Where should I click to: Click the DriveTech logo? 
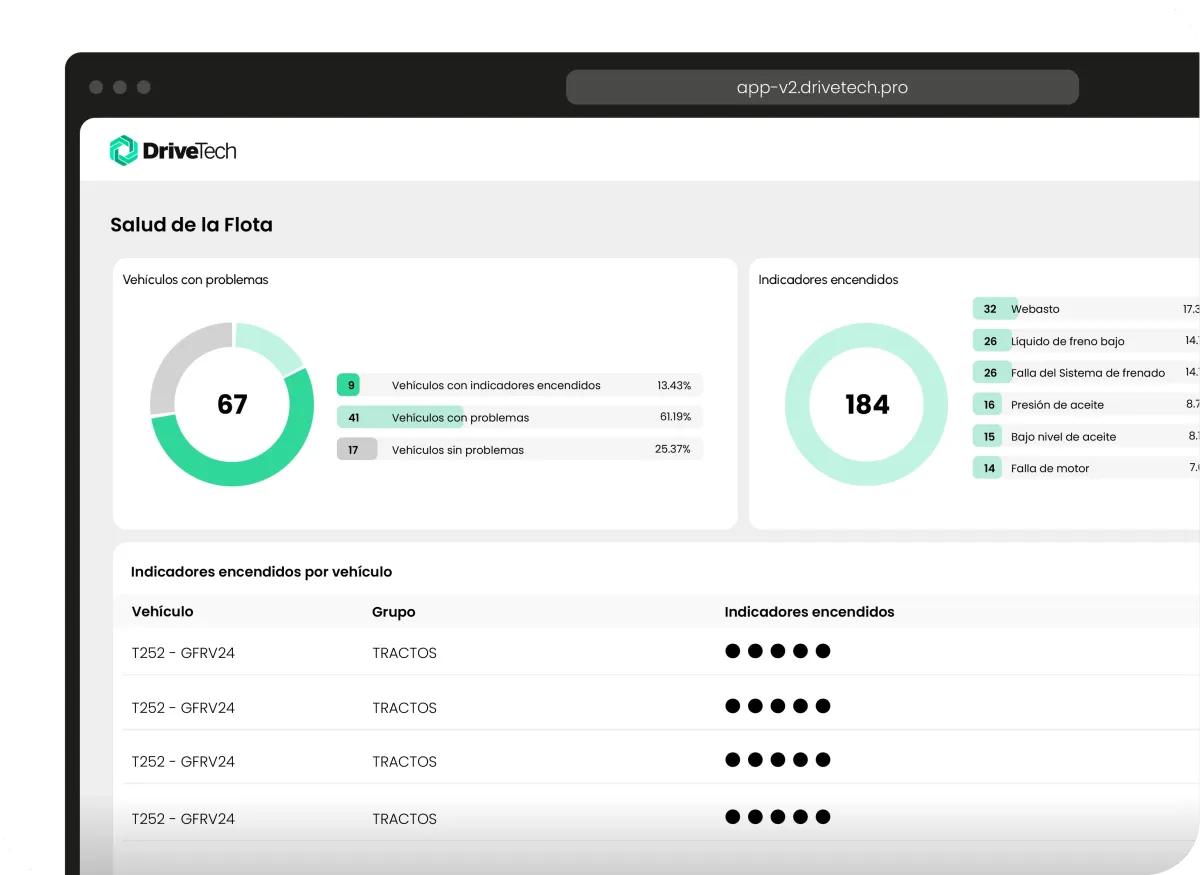[173, 151]
